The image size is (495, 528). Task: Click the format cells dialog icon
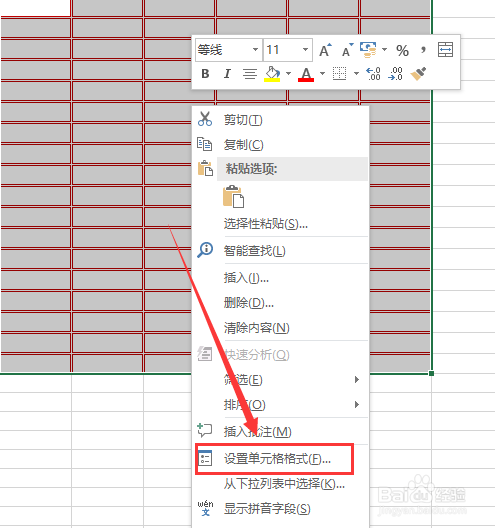click(x=205, y=458)
